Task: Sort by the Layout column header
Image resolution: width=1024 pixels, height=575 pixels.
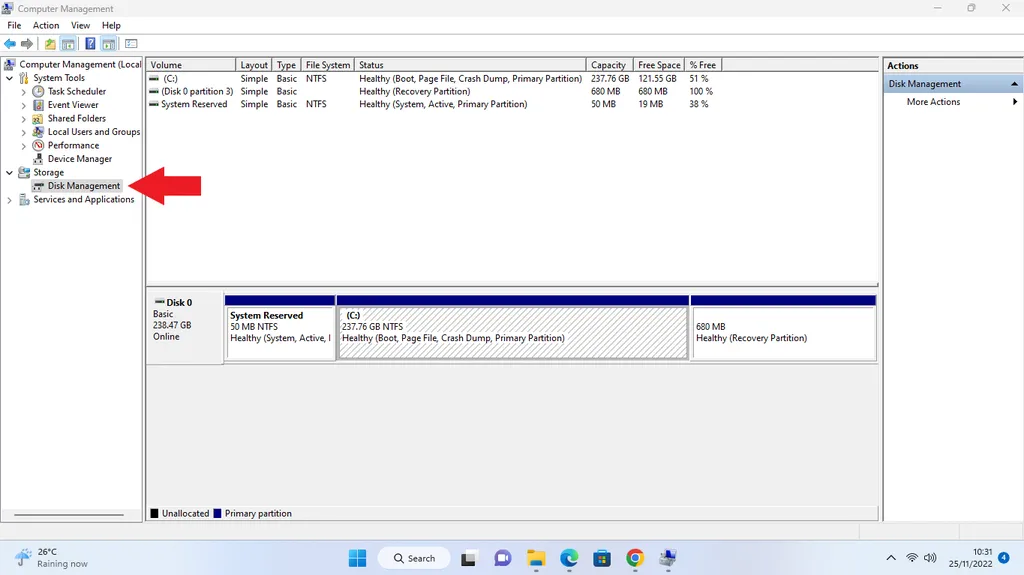Action: pos(253,65)
